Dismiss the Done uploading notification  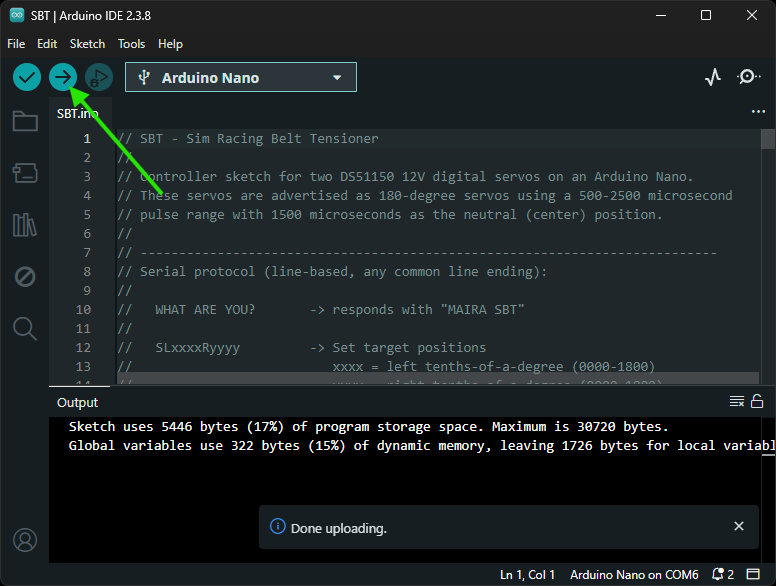[739, 527]
